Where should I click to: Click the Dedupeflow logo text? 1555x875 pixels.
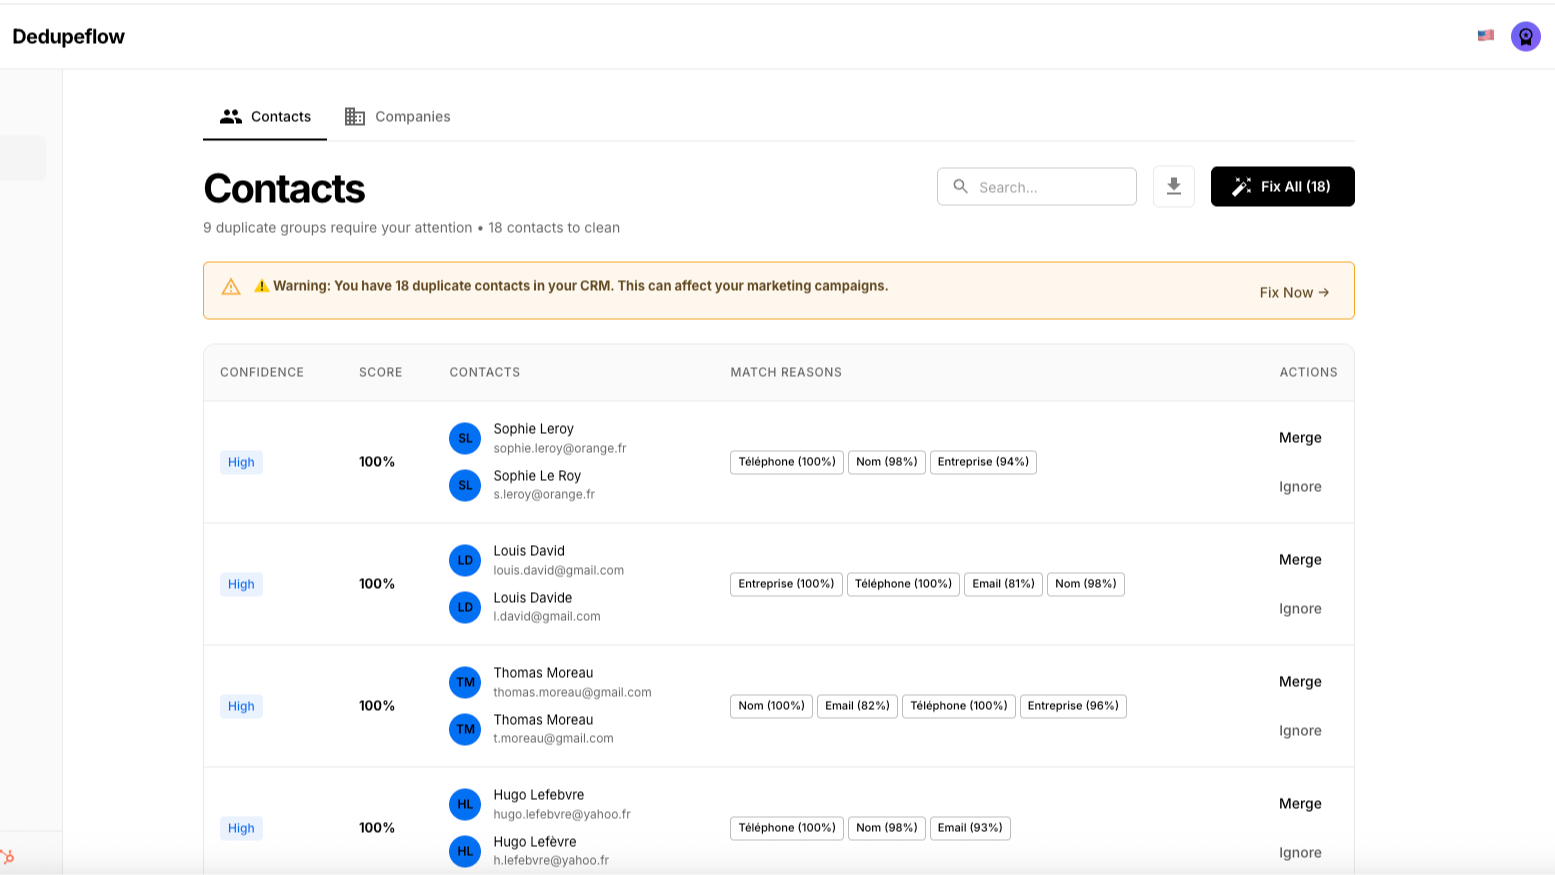pyautogui.click(x=69, y=37)
